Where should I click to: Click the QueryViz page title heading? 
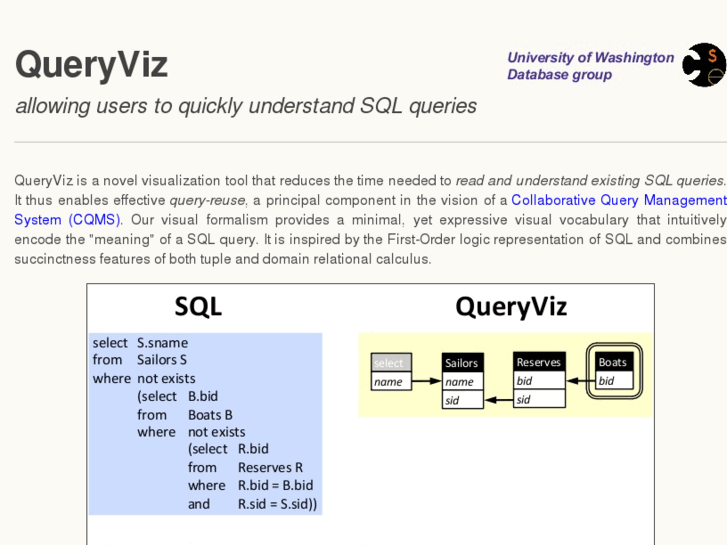pos(91,64)
